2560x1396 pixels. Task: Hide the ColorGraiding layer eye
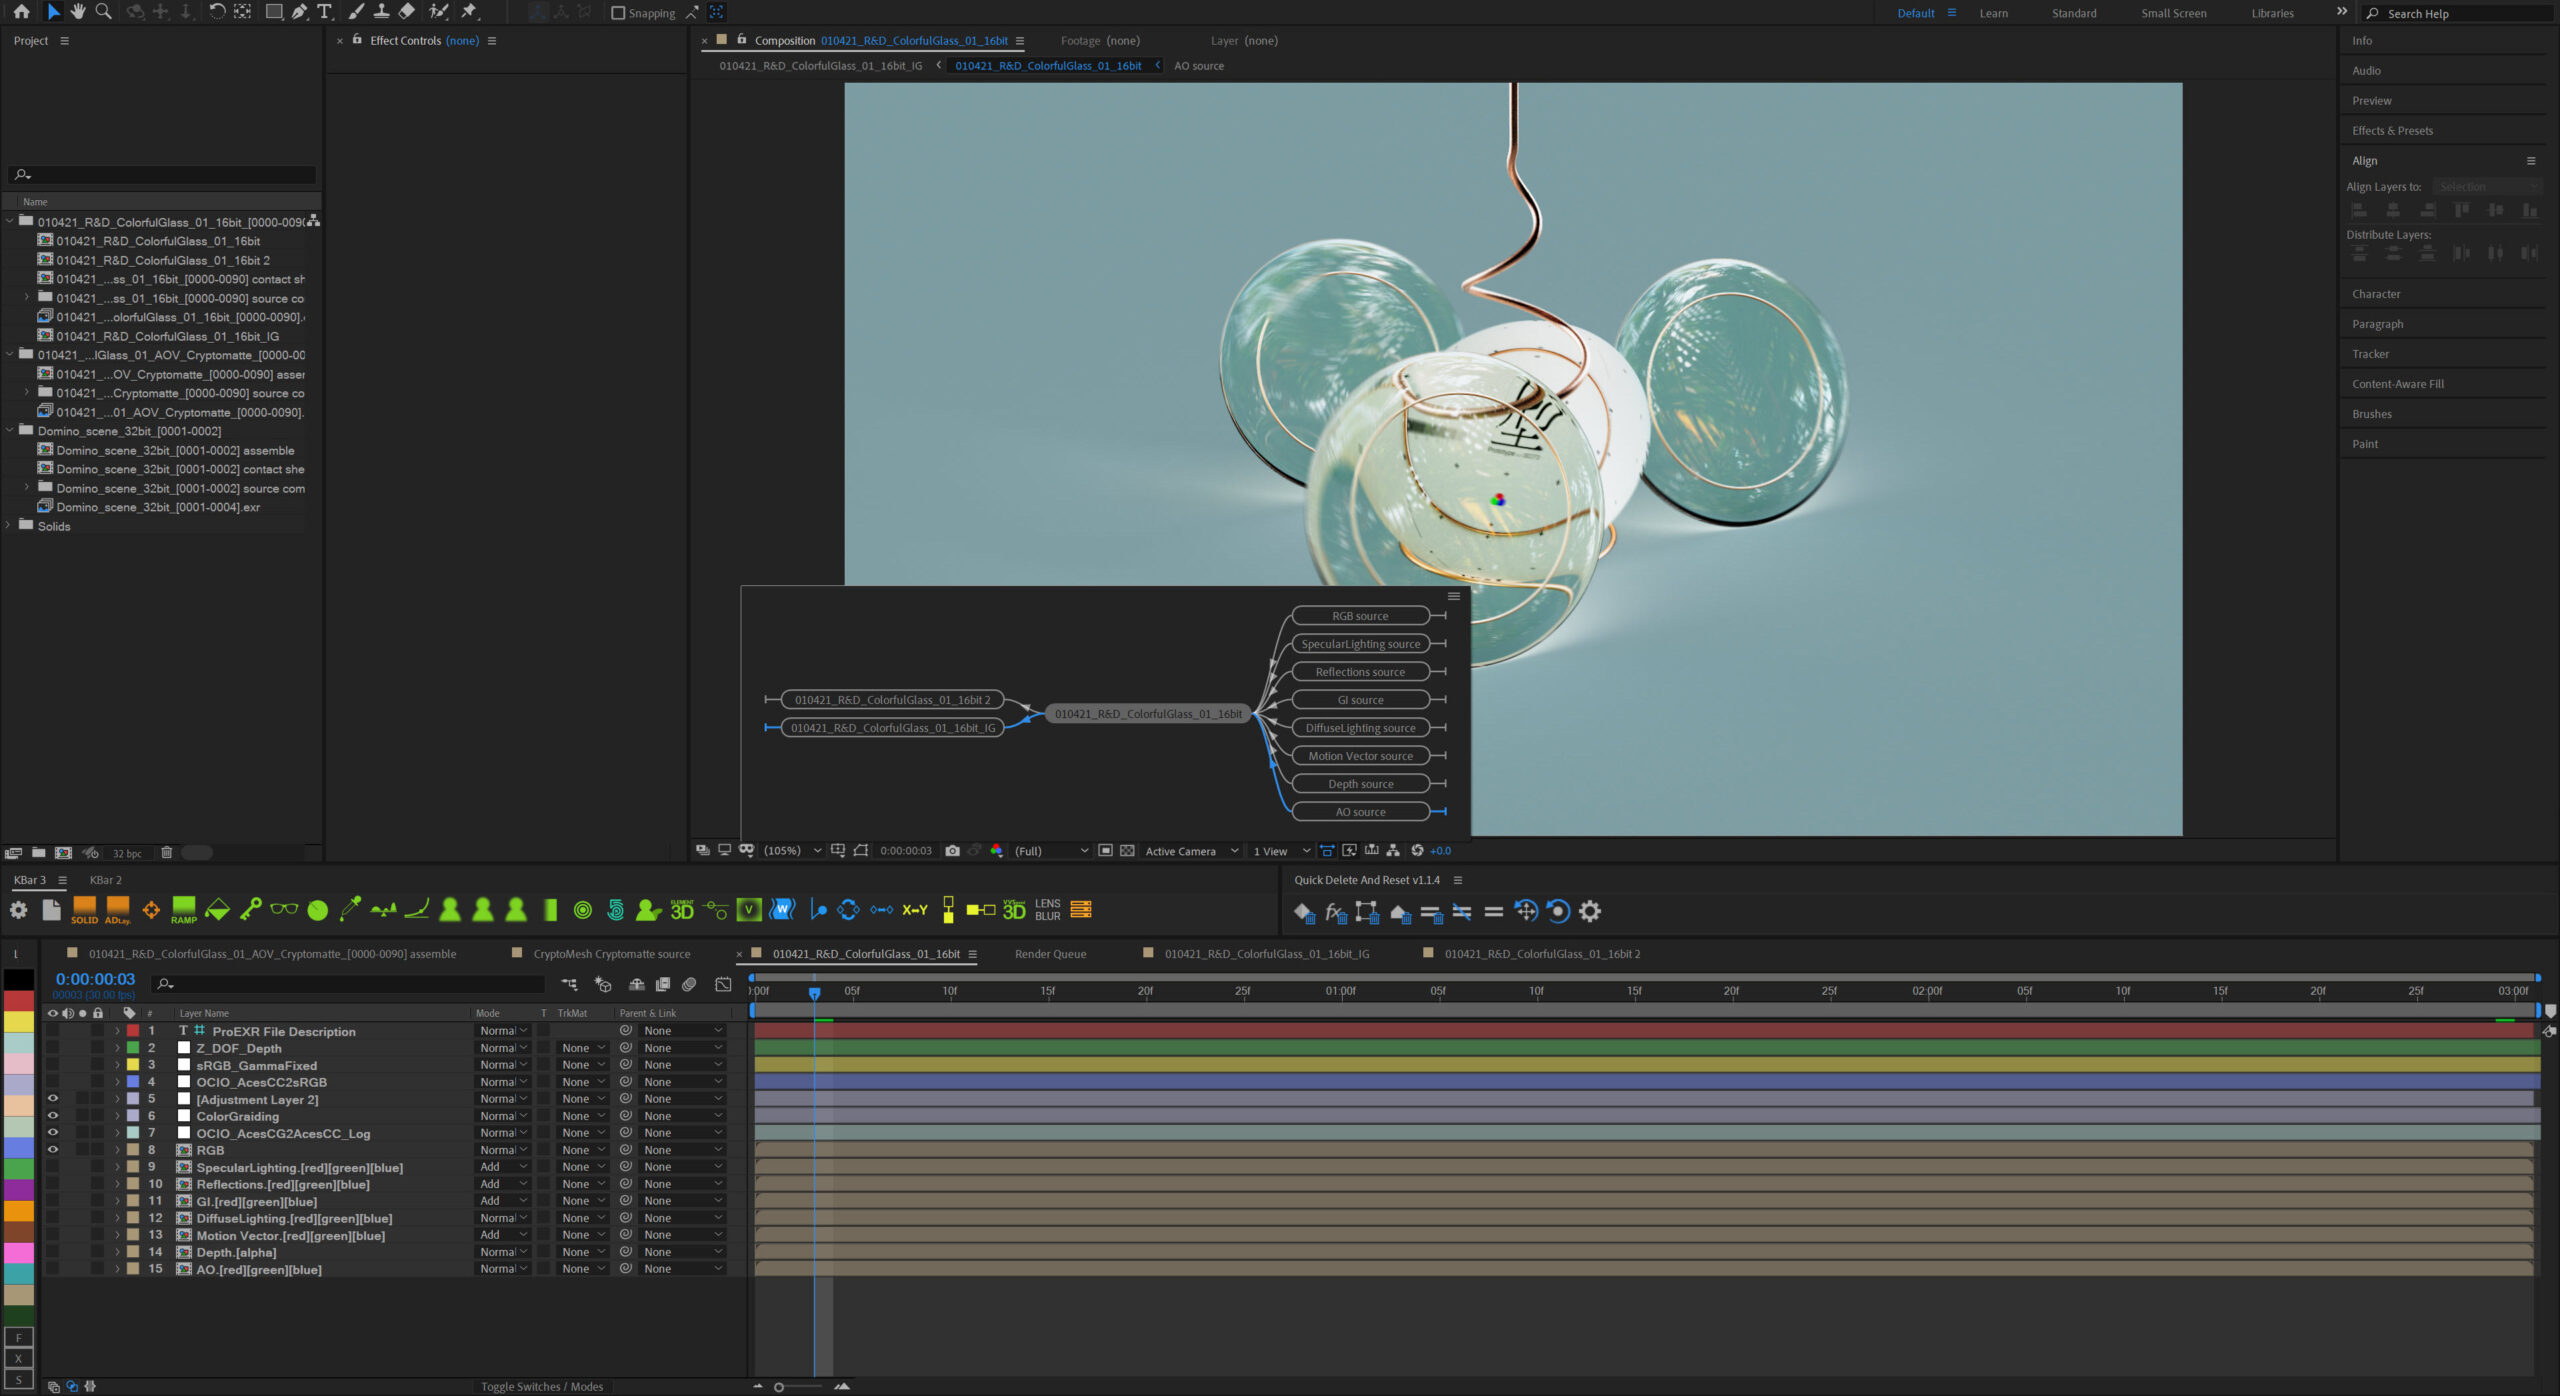click(53, 1116)
